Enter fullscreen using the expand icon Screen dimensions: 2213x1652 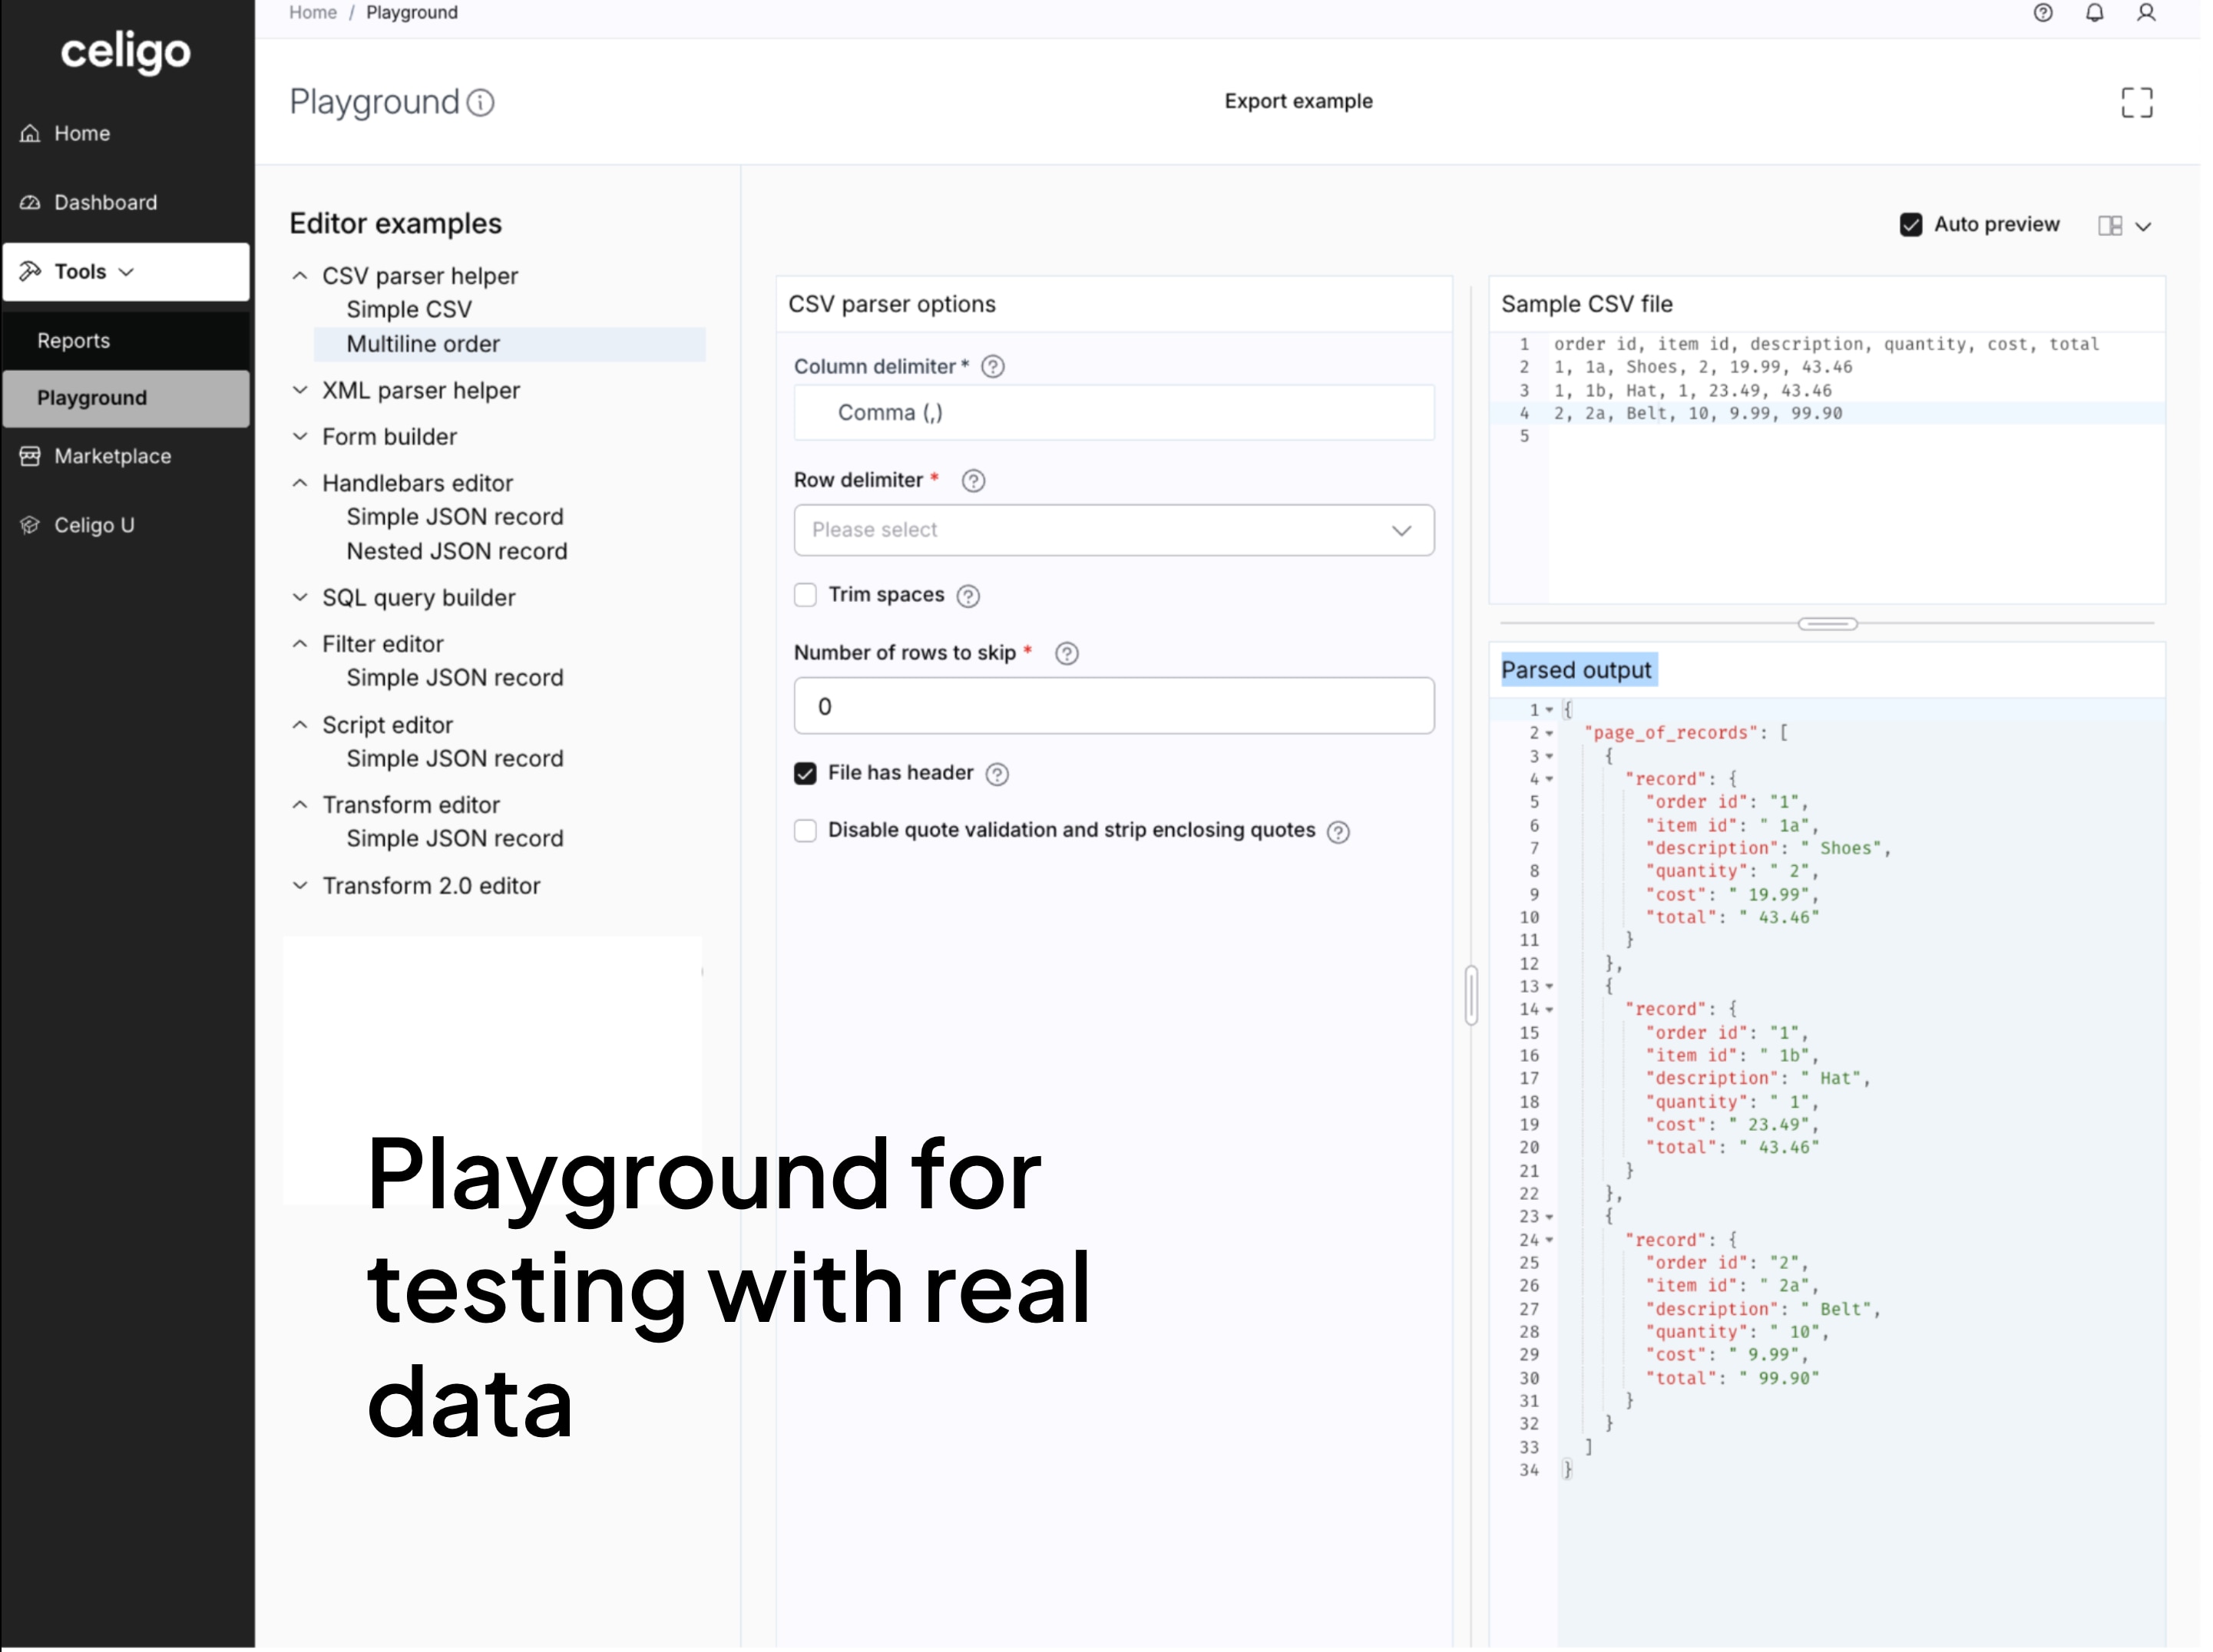pyautogui.click(x=2137, y=102)
